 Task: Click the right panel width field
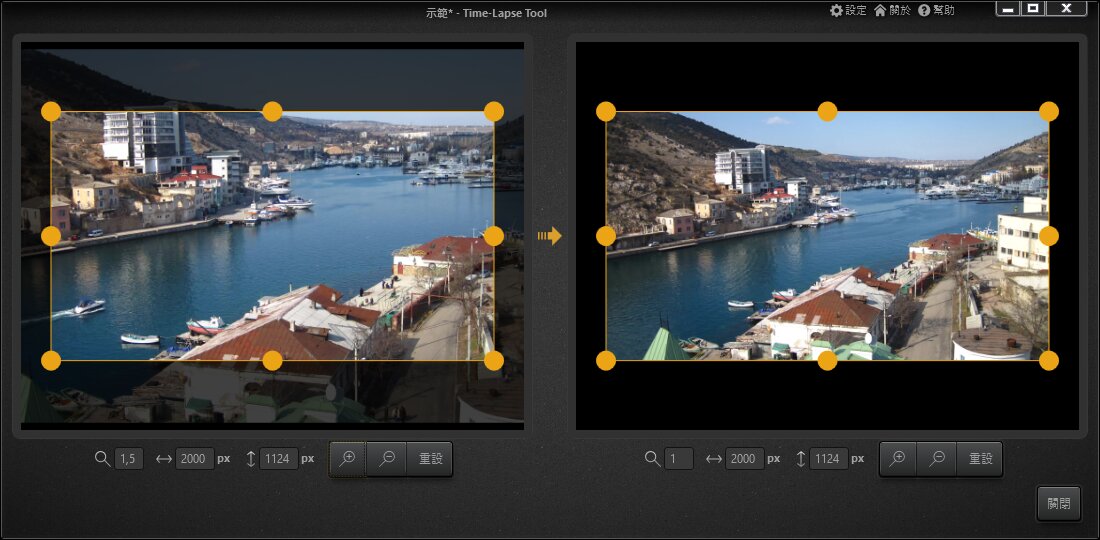tap(744, 459)
